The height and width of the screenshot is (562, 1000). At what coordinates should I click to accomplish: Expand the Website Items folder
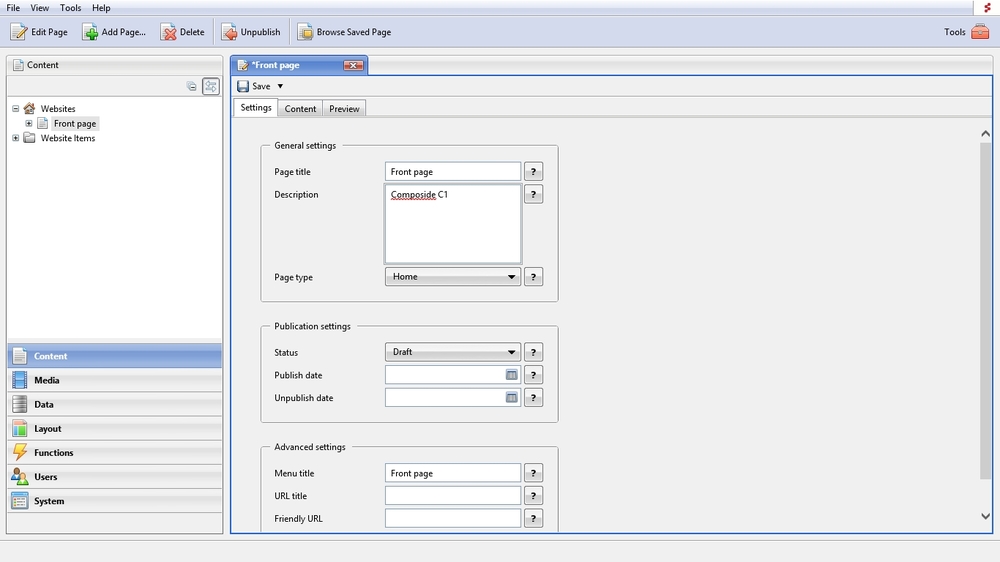[x=16, y=139]
